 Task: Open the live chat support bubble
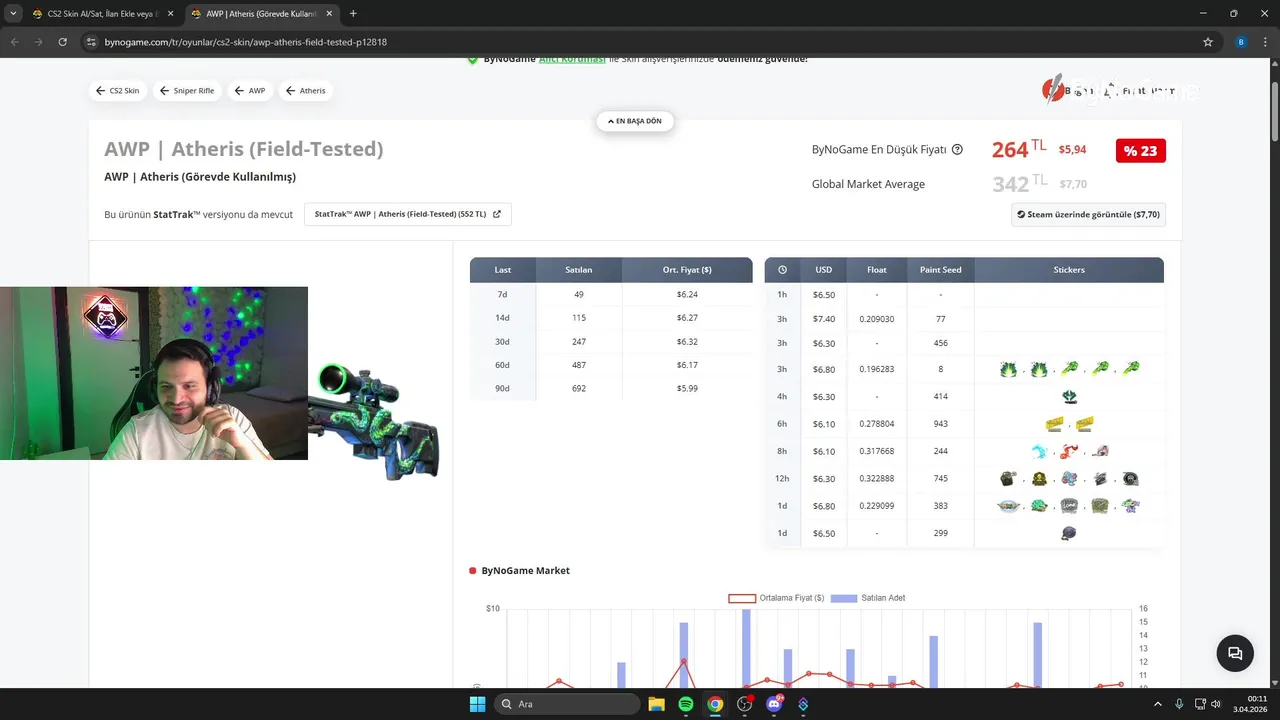[x=1235, y=653]
